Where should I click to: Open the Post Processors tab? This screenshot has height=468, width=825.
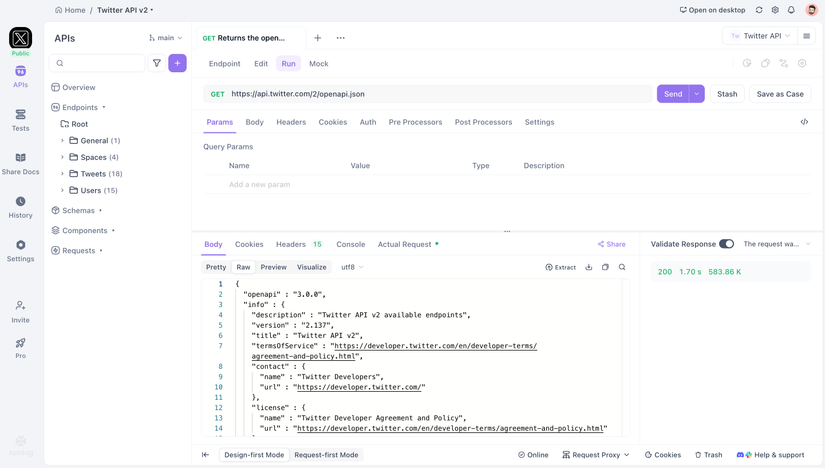point(483,122)
